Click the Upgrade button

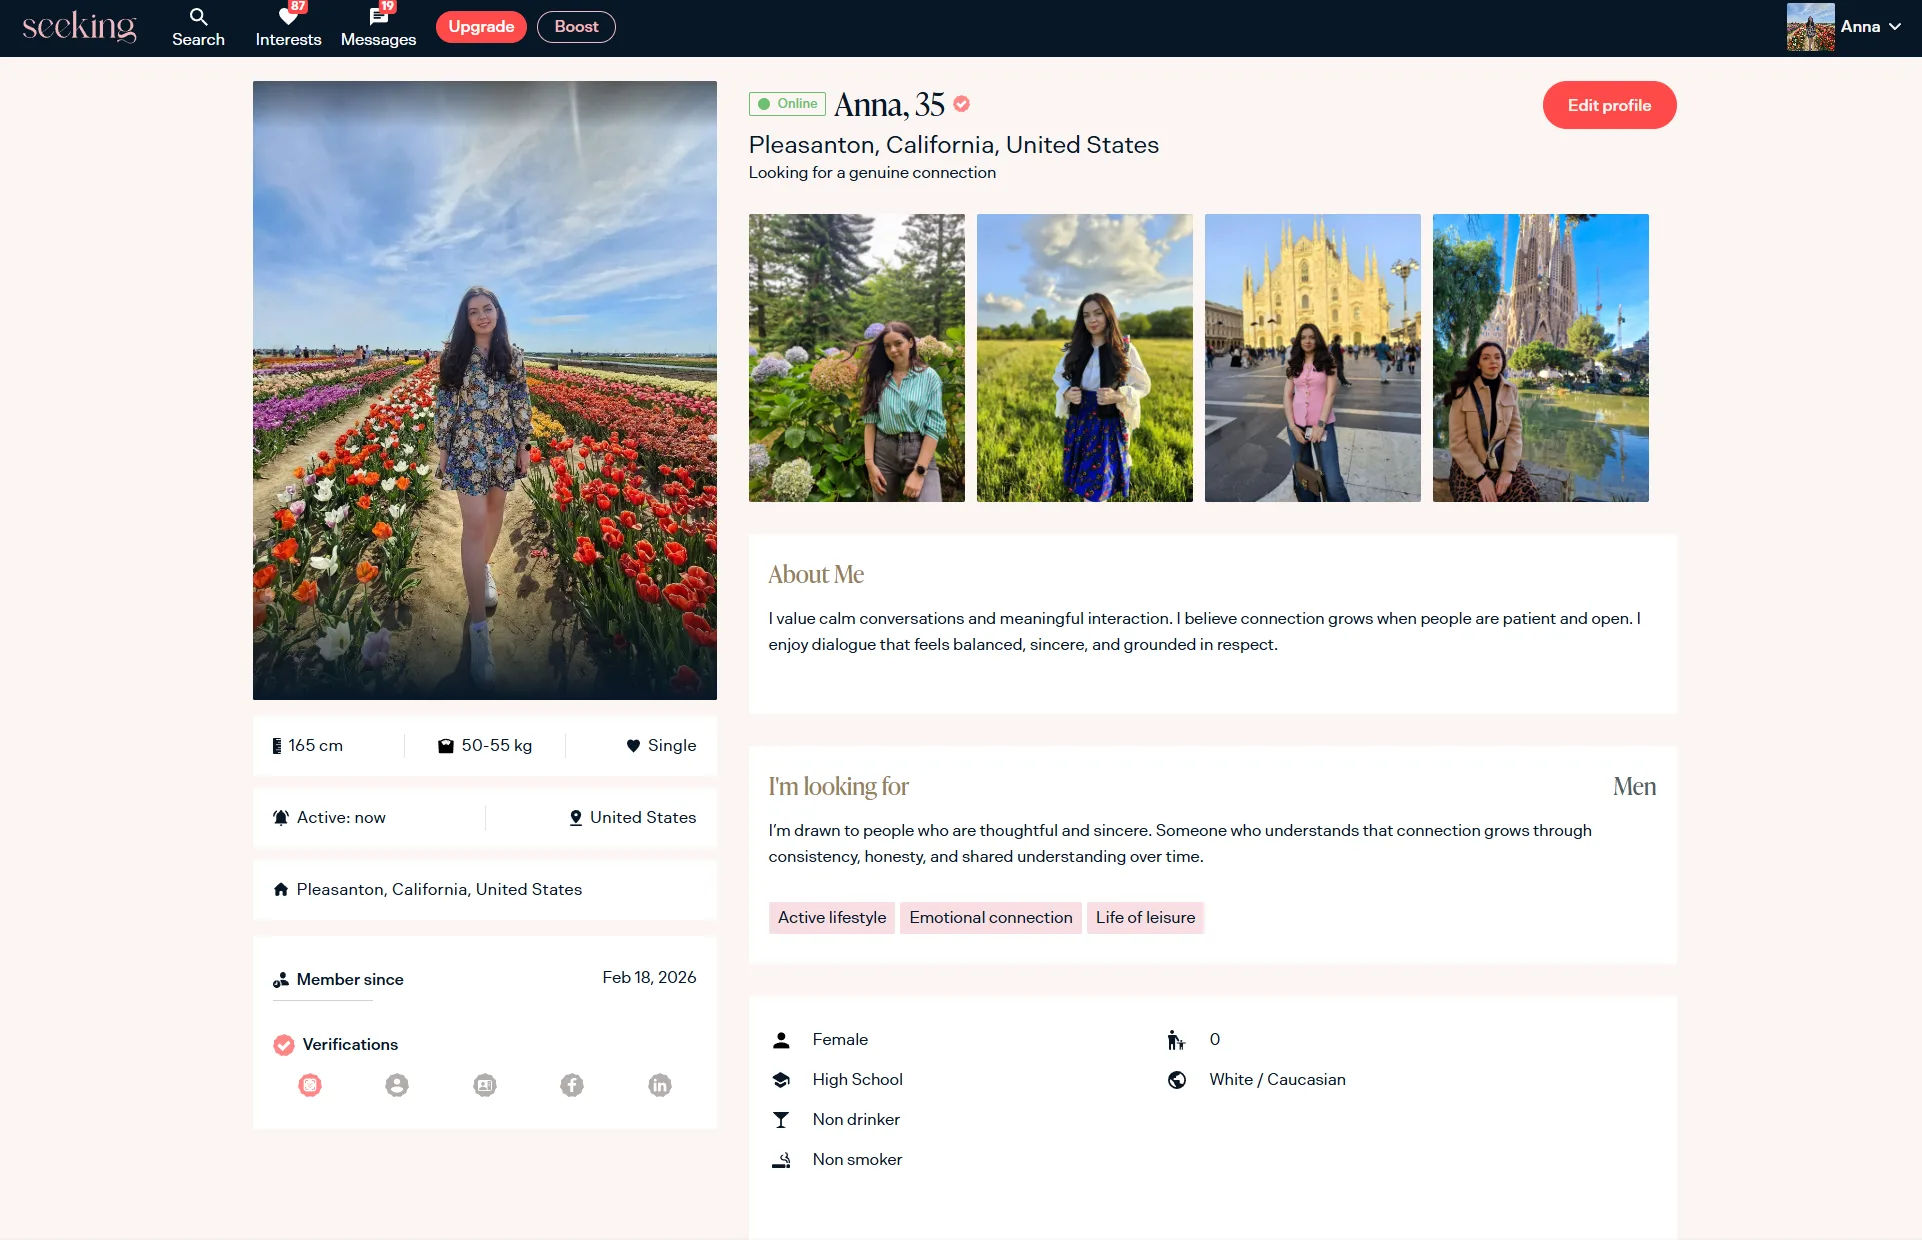coord(481,27)
